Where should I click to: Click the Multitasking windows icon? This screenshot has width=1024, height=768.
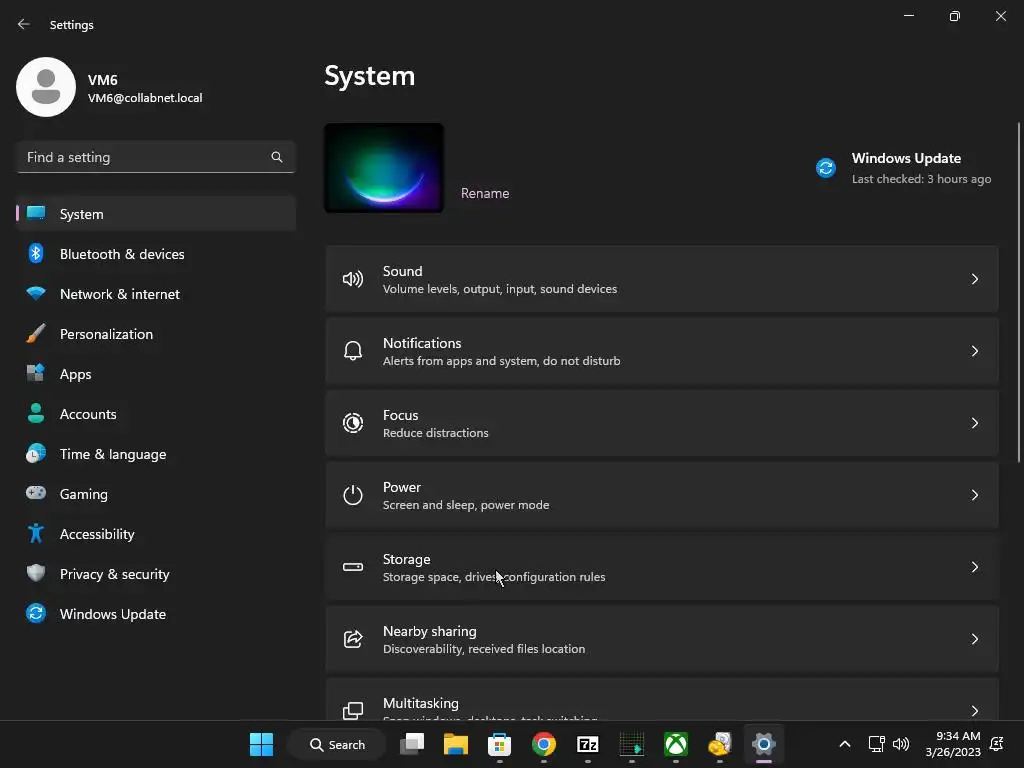click(353, 711)
